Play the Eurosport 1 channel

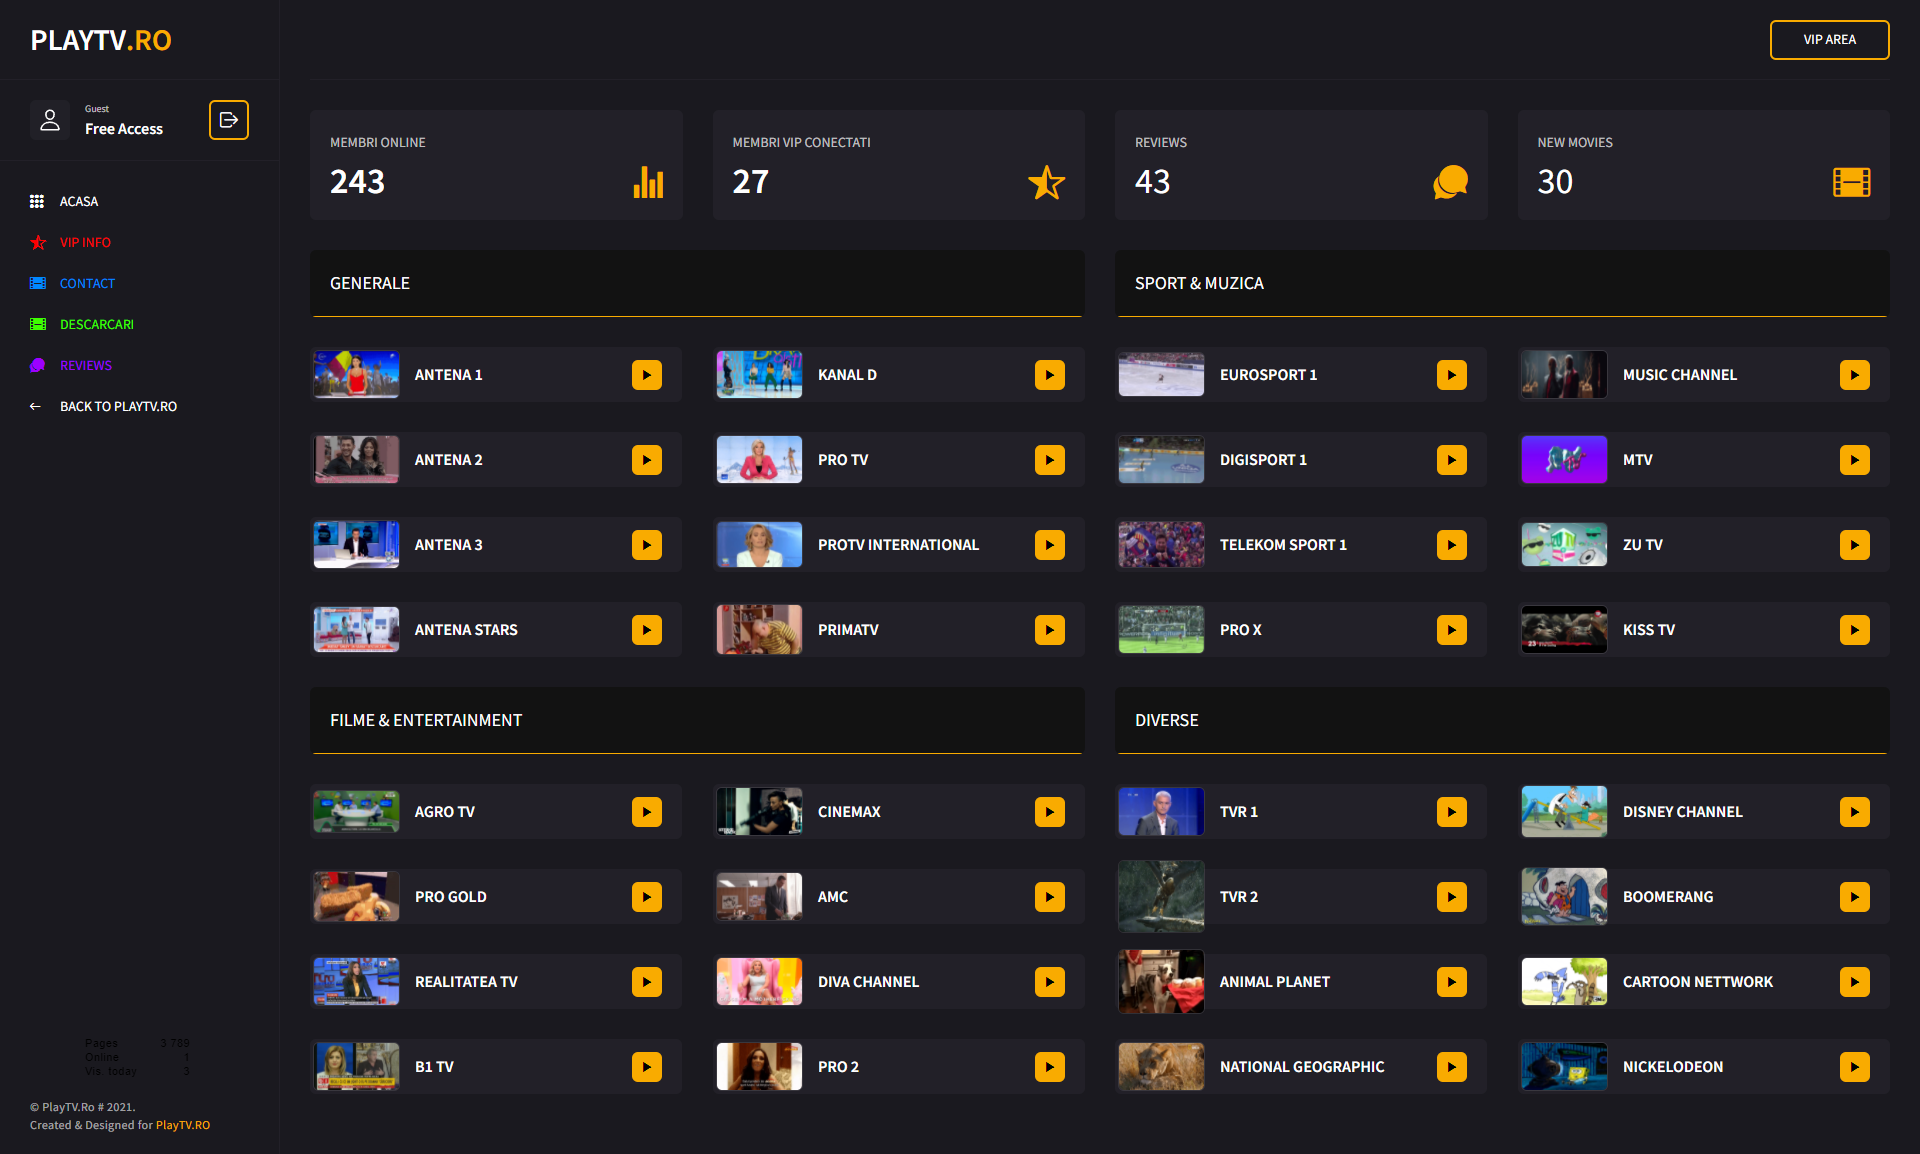1451,375
